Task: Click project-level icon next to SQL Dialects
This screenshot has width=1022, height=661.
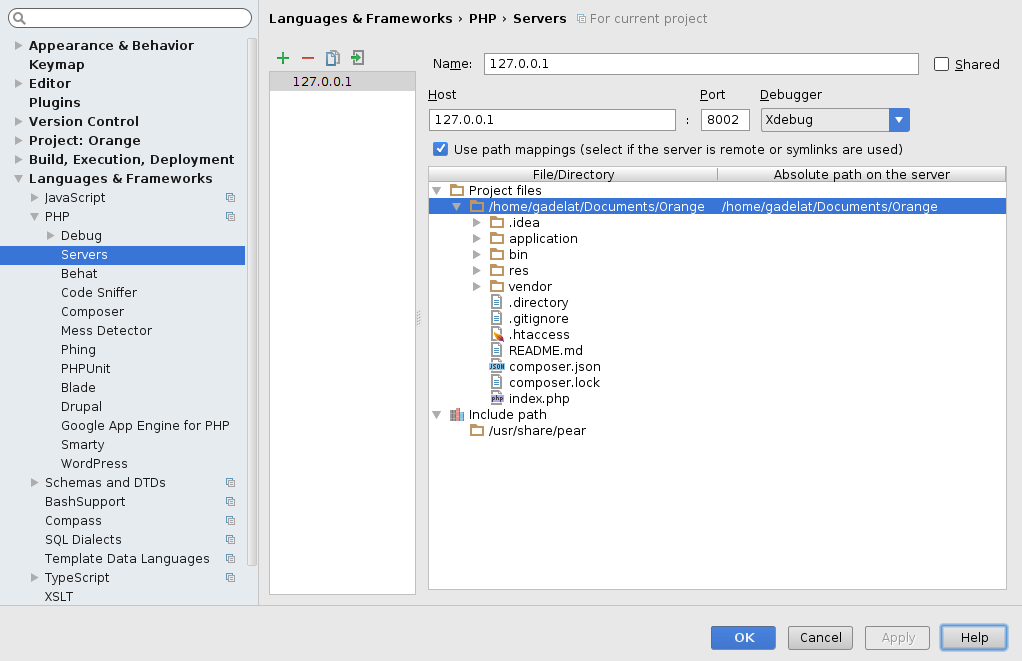Action: (230, 539)
